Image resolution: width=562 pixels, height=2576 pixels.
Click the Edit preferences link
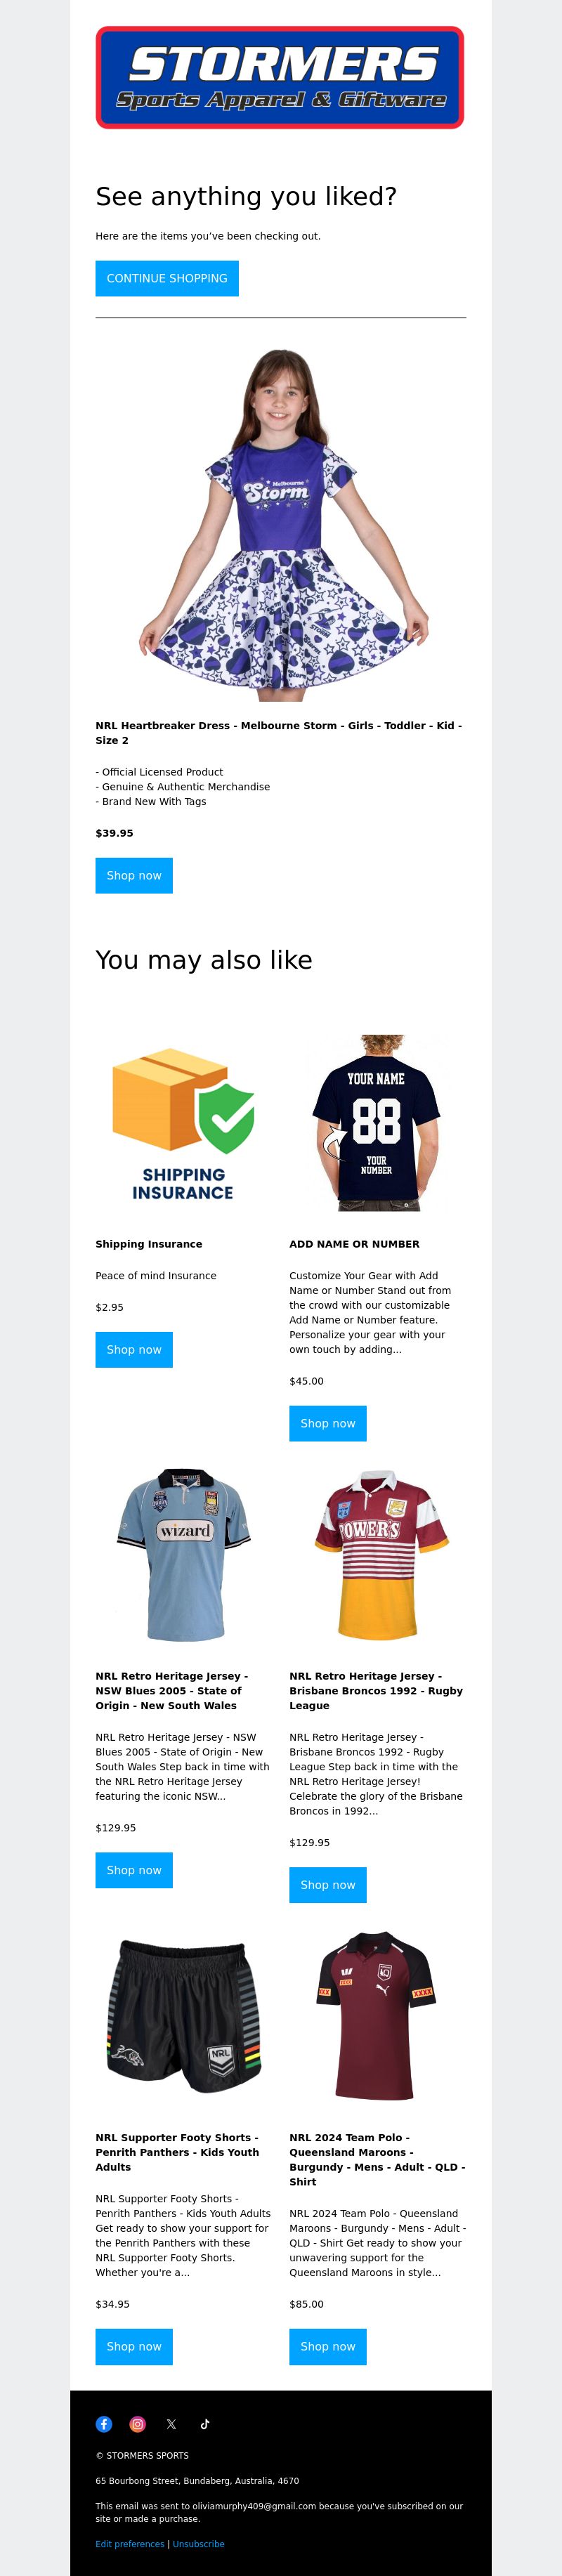coord(130,2543)
